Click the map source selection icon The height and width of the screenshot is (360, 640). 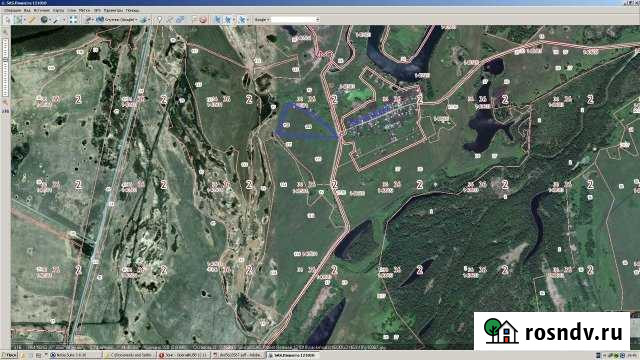coord(89,20)
